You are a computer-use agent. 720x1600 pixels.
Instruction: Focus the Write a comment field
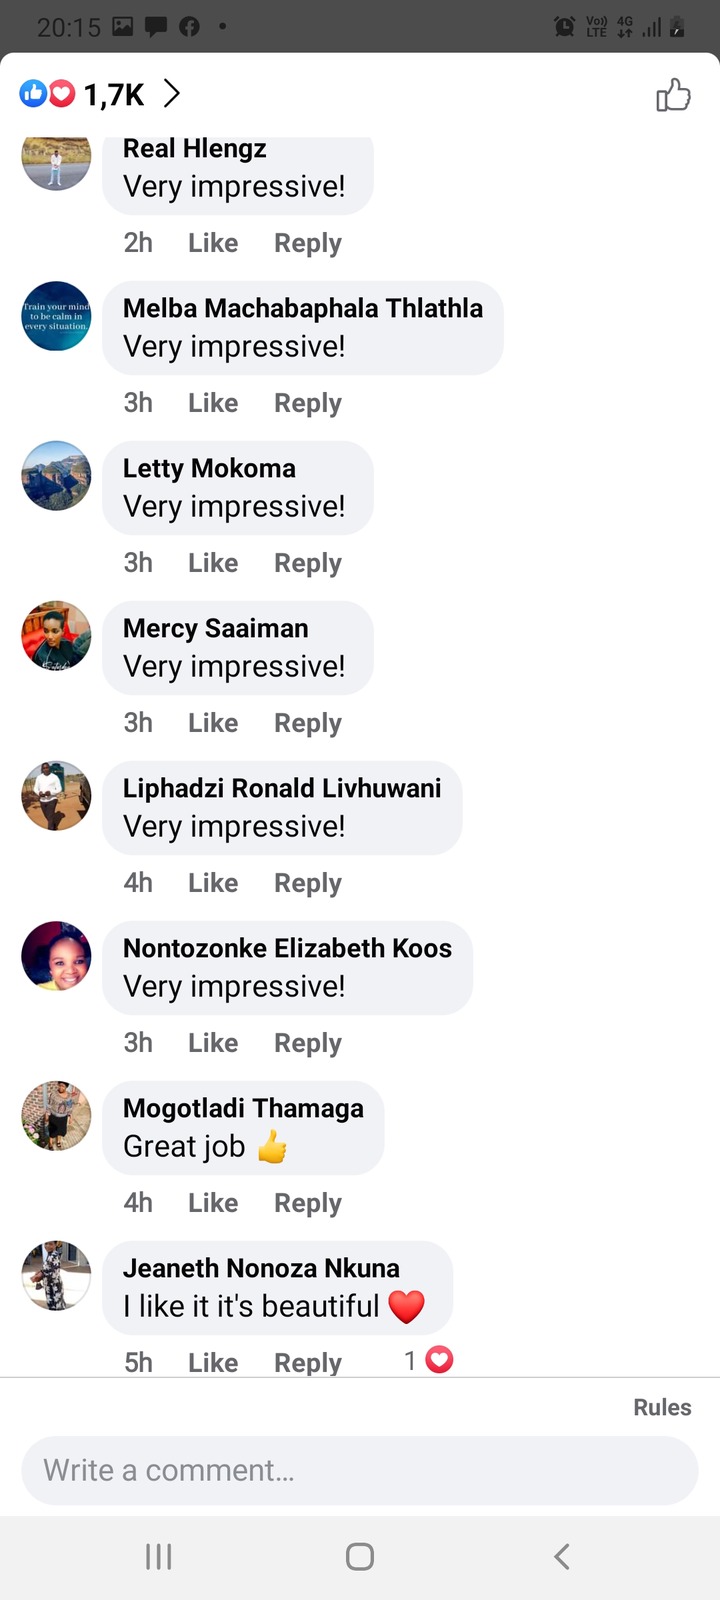click(360, 1470)
